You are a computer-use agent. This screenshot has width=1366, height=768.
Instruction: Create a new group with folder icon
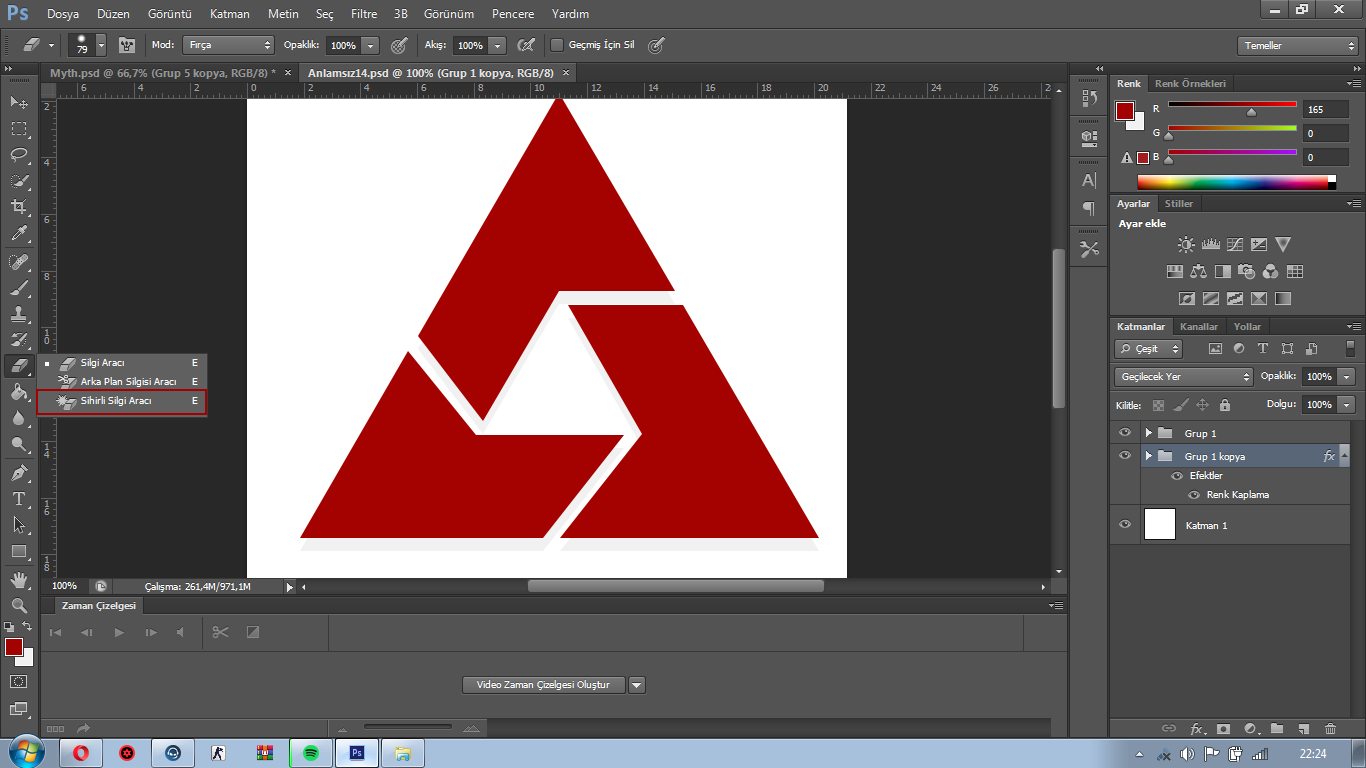point(1277,729)
